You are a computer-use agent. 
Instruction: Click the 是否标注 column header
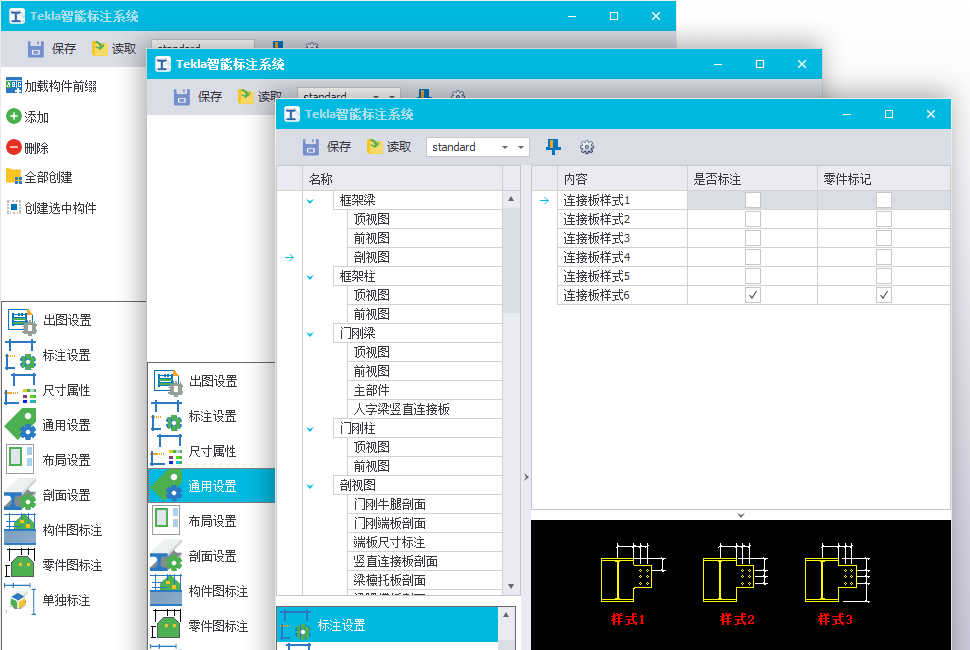click(x=752, y=179)
